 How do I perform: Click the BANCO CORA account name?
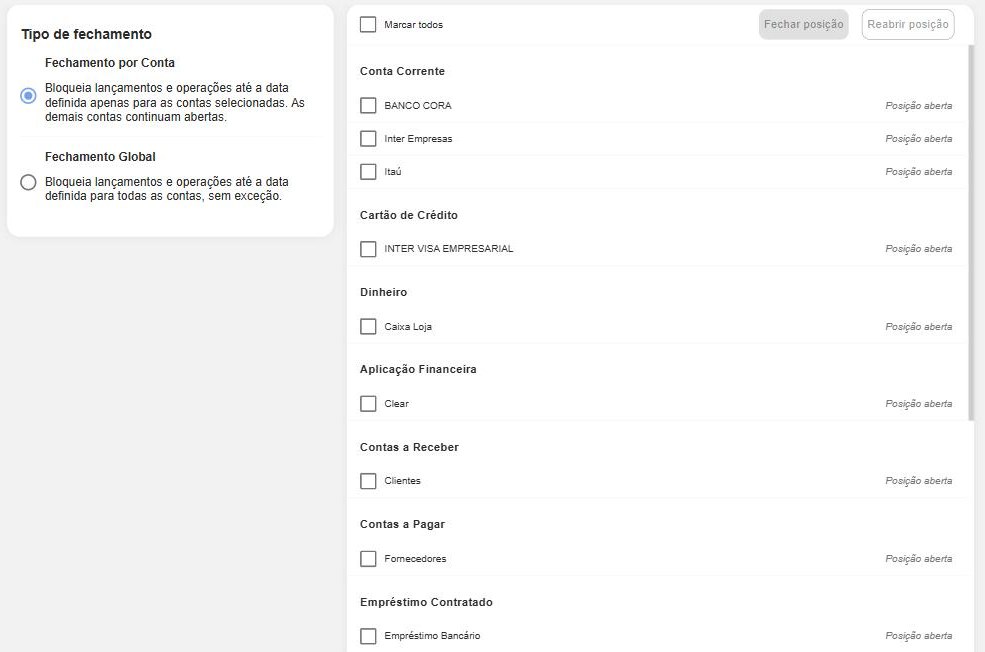[x=418, y=106]
